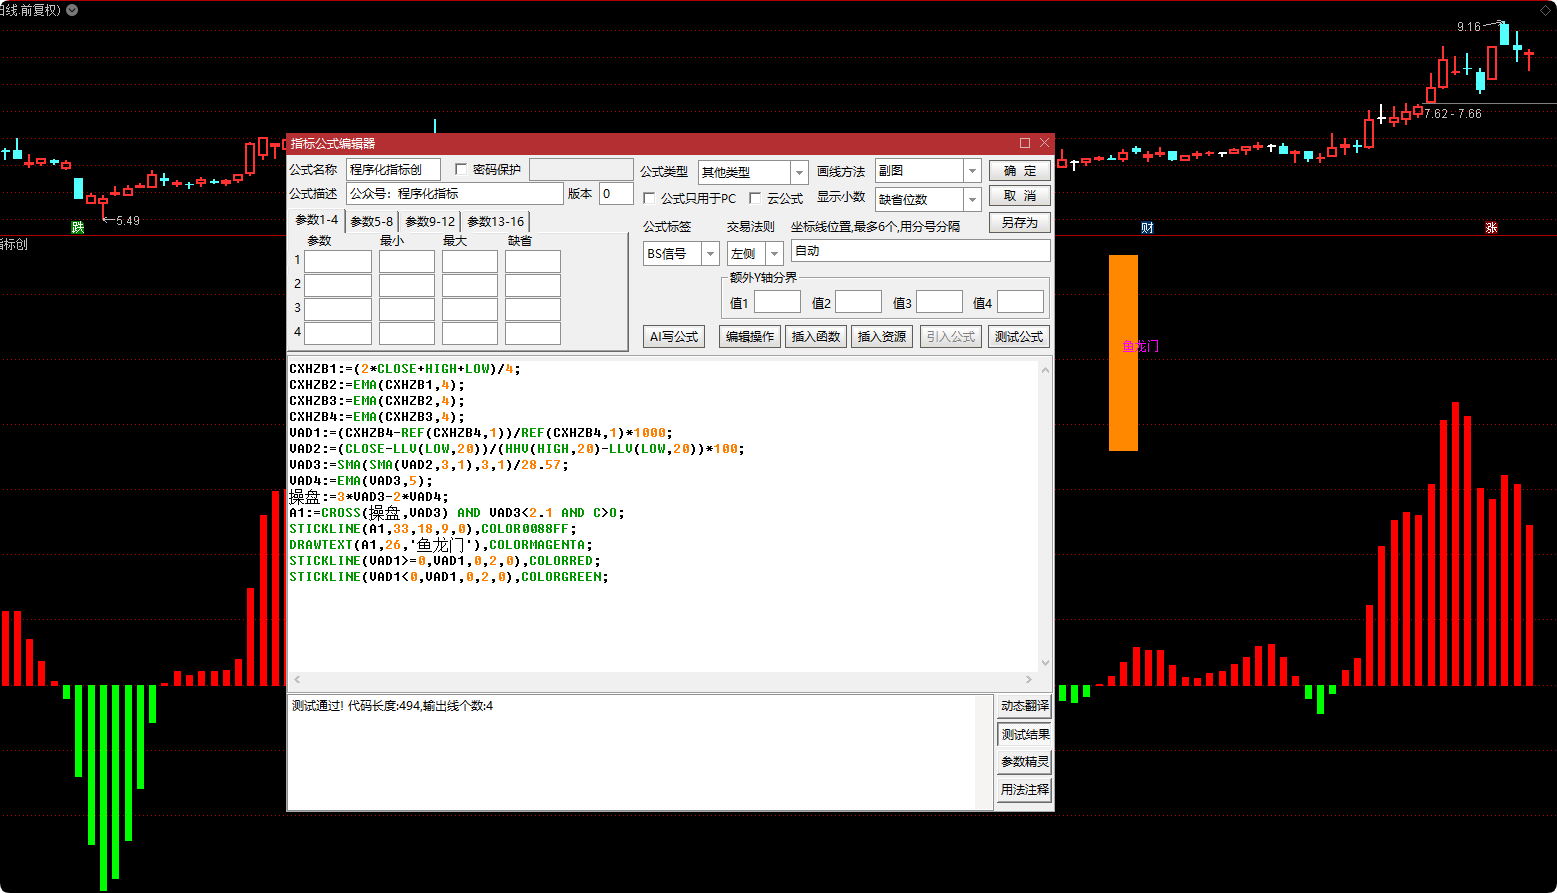Maximize the 指标公式编辑器 dialog

(1024, 143)
